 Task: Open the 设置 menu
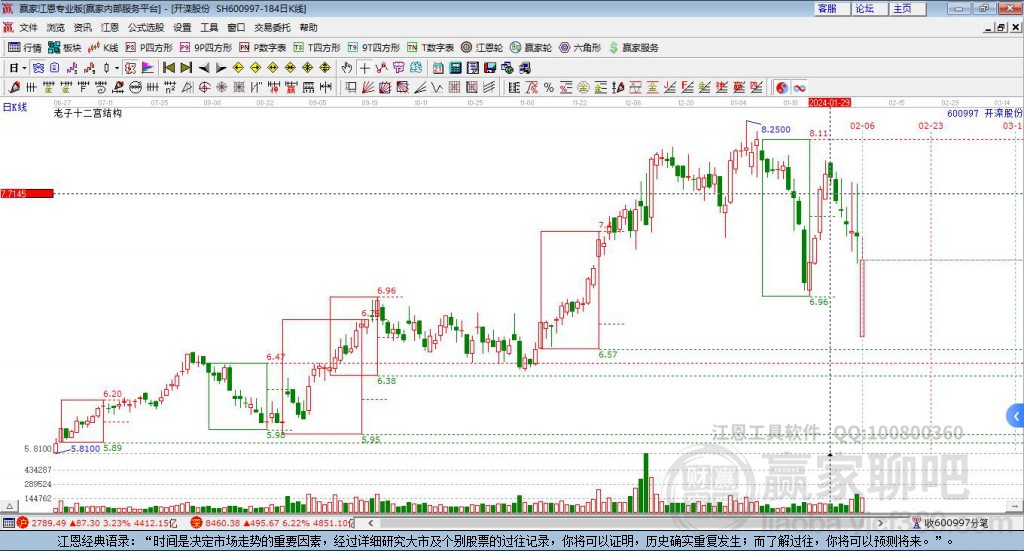182,27
